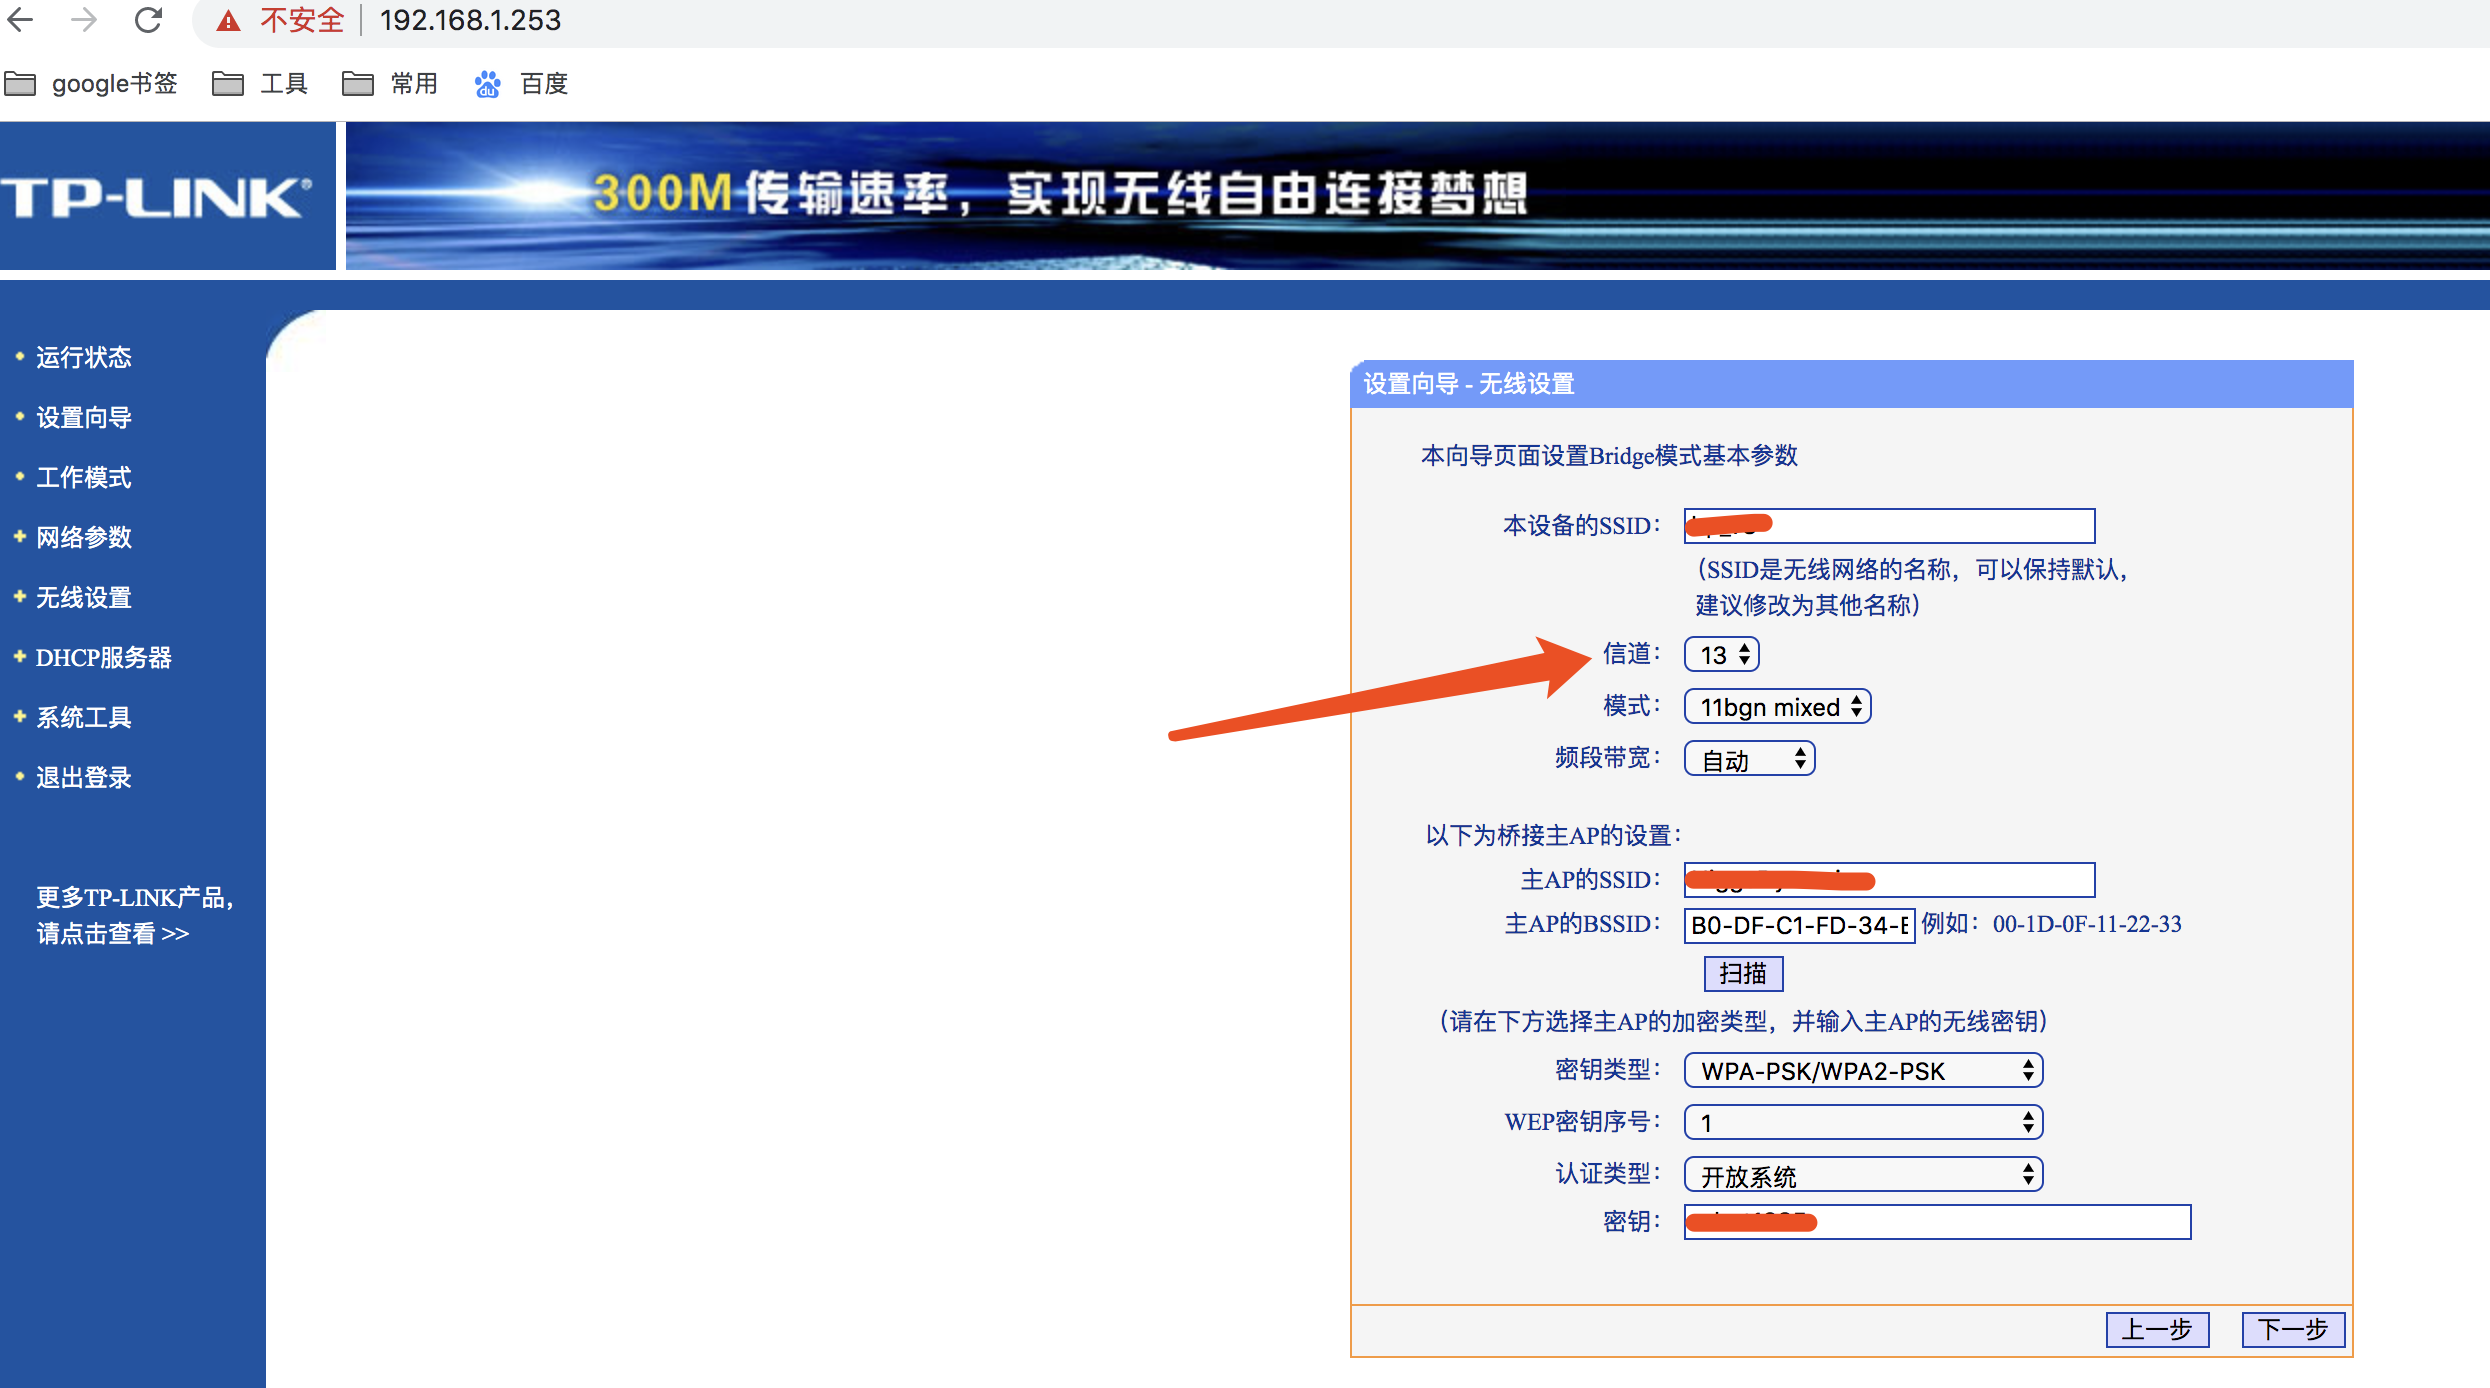
Task: Open the 频段带宽 dropdown
Action: pyautogui.click(x=1749, y=760)
